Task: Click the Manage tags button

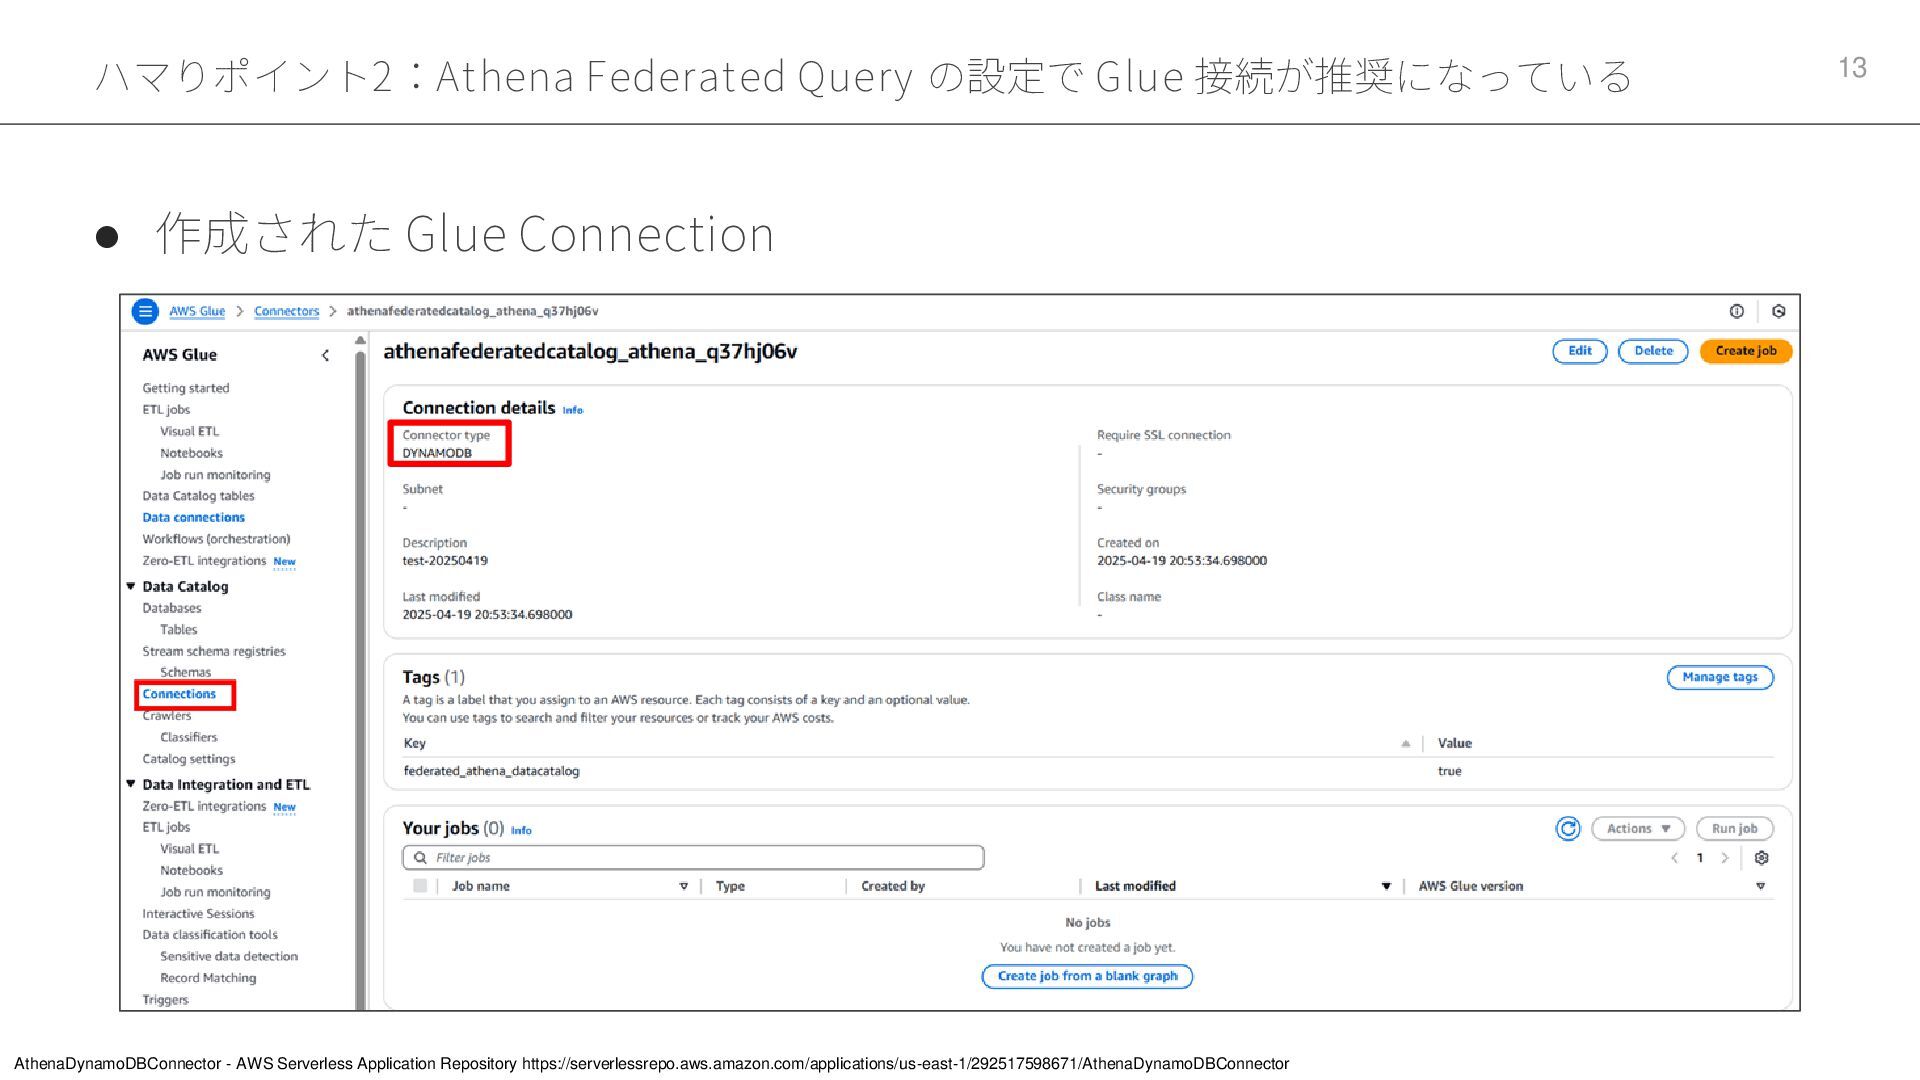Action: coord(1719,677)
